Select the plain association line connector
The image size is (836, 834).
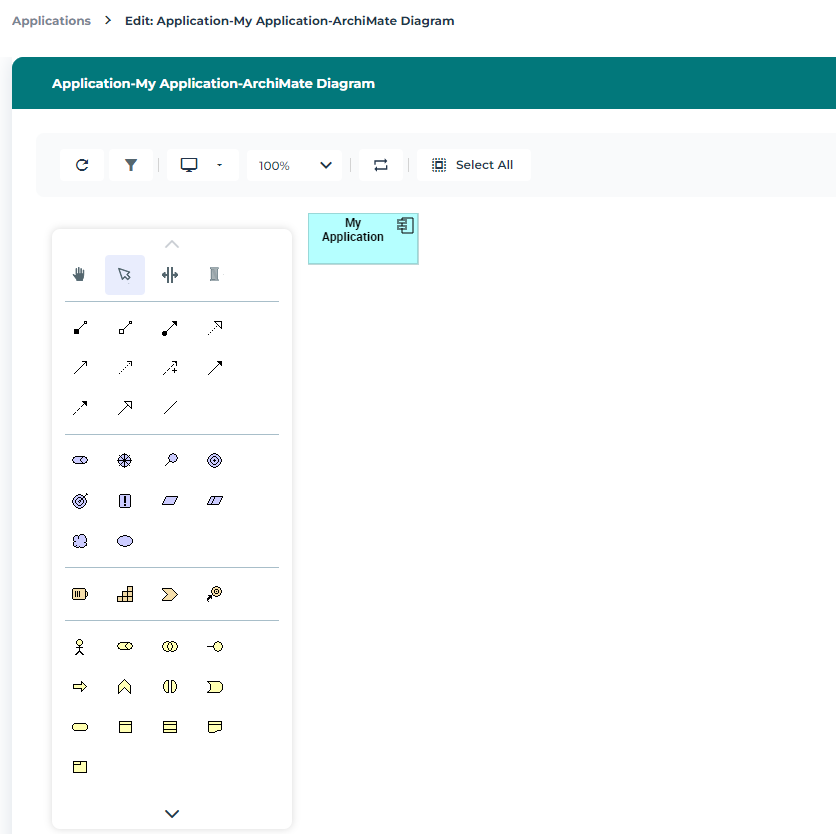170,407
